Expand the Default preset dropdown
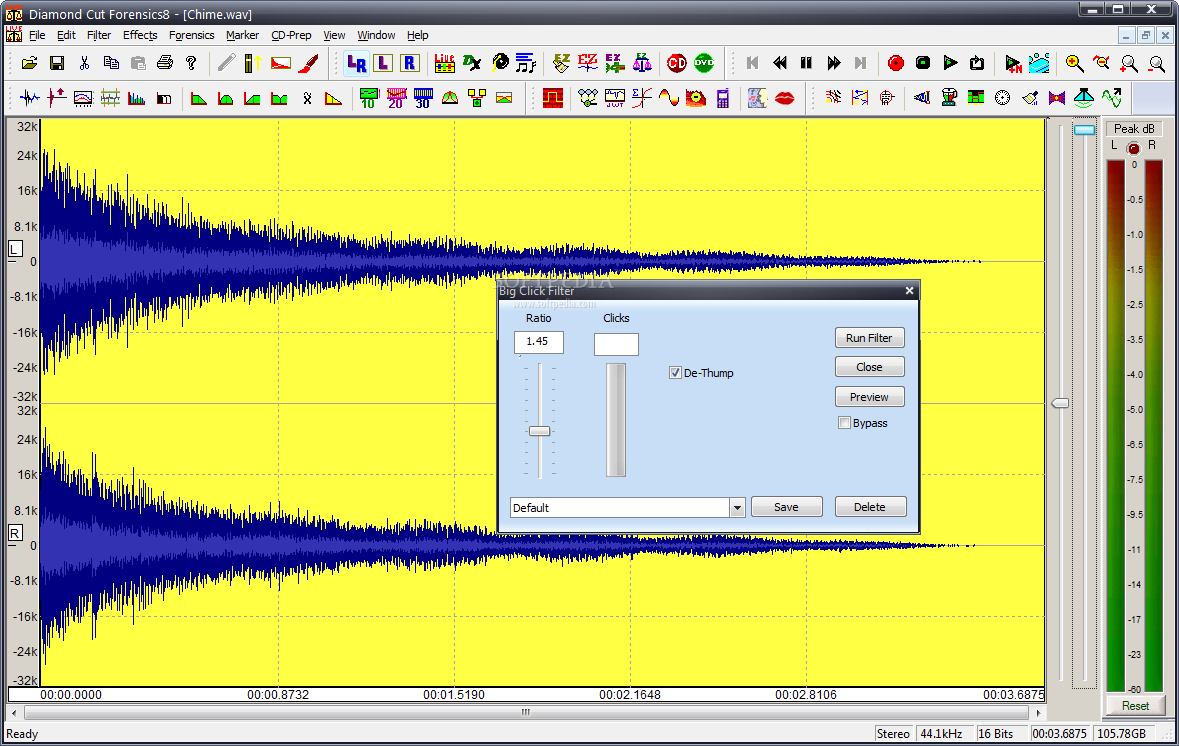This screenshot has height=746, width=1179. click(737, 508)
